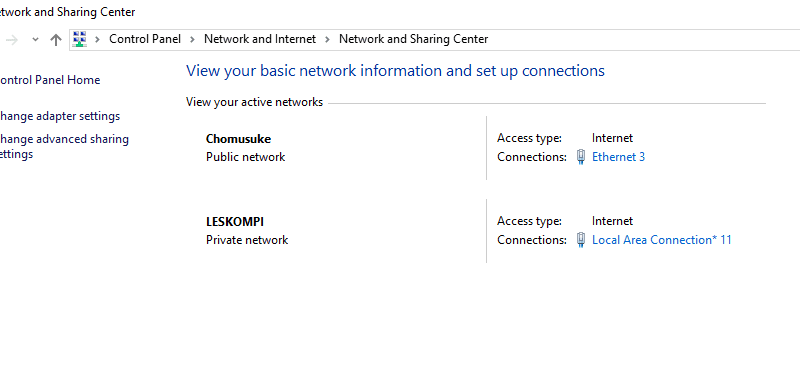The width and height of the screenshot is (800, 380).
Task: Click the Chomusuke network name
Action: point(238,139)
